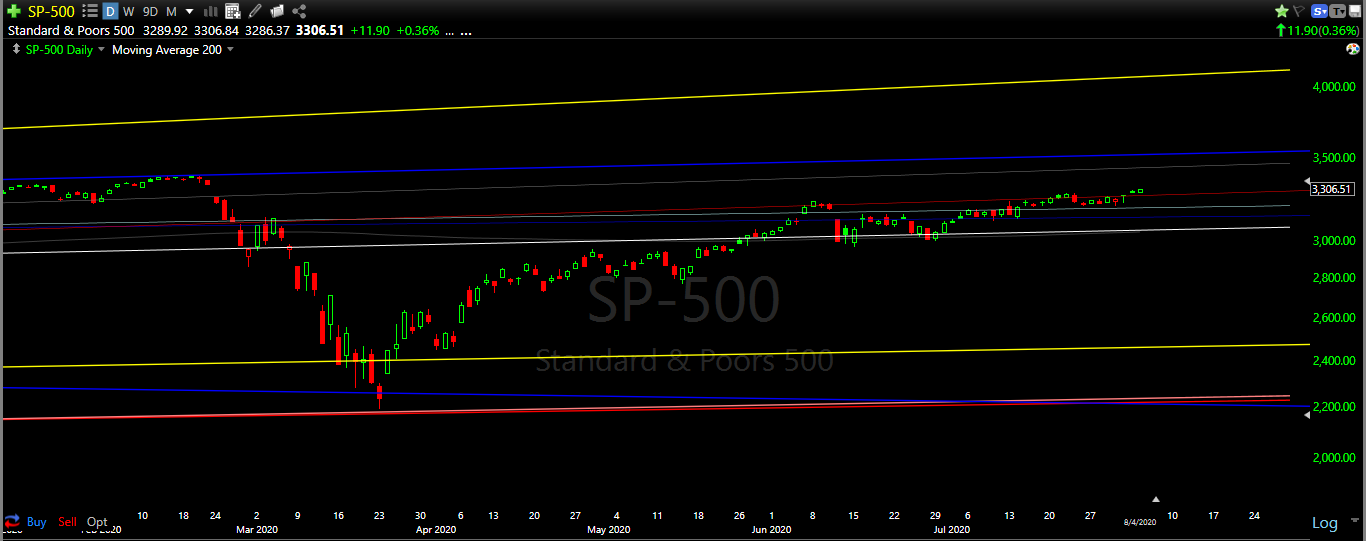
Task: Click the low price 3286.37
Action: click(x=268, y=30)
